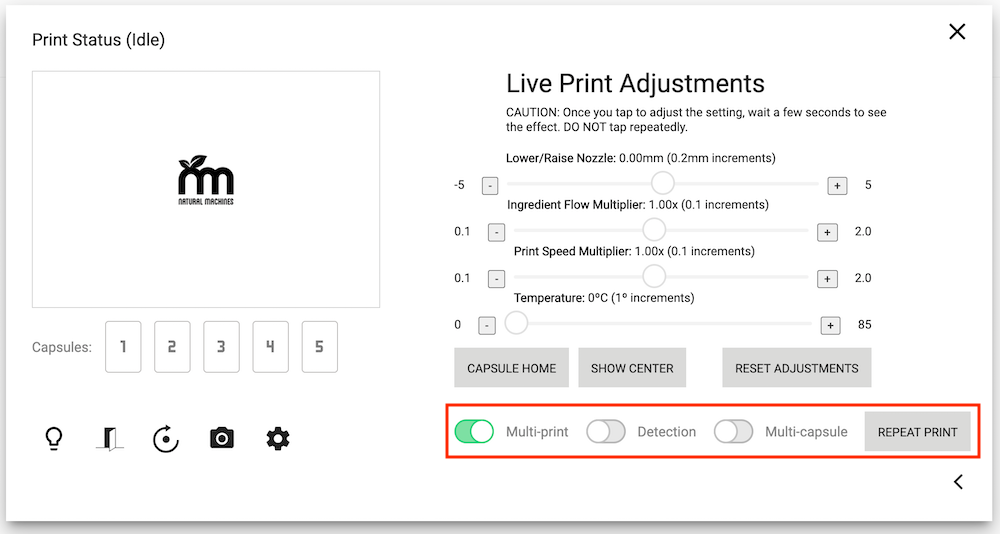Click the CAUTION warning text
Viewport: 1000px width, 534px height.
coord(696,119)
